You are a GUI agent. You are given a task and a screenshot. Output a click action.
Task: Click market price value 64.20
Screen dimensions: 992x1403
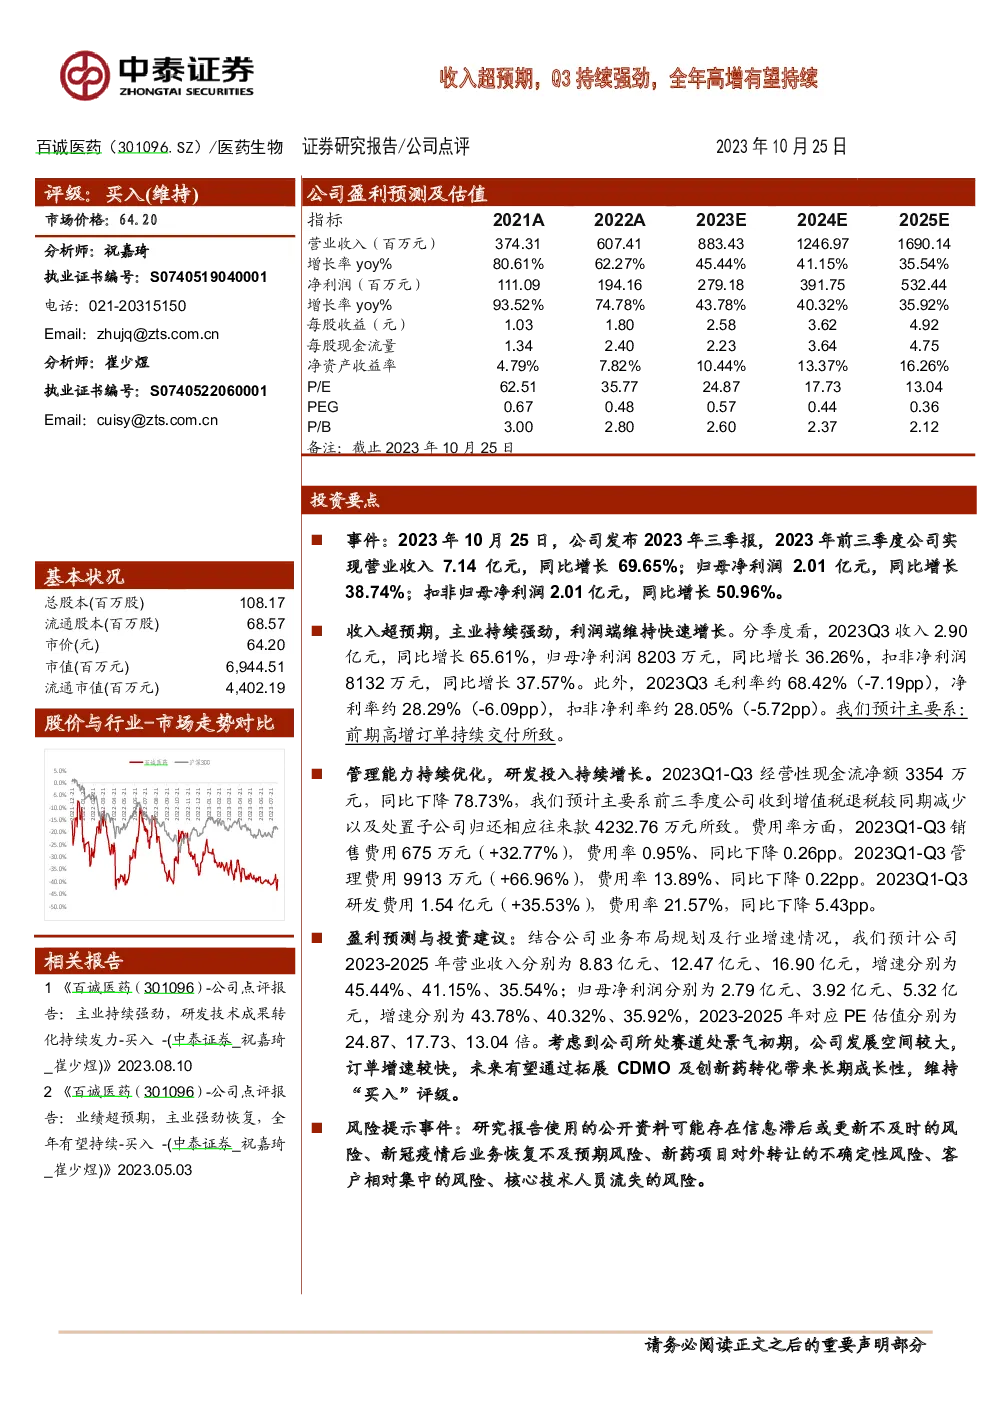pyautogui.click(x=138, y=220)
